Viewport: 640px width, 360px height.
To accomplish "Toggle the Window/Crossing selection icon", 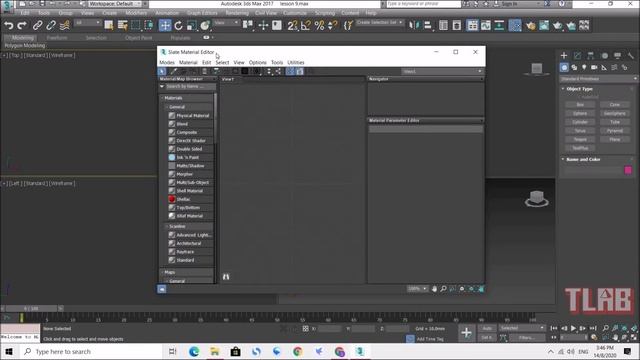I will click(x=149, y=25).
